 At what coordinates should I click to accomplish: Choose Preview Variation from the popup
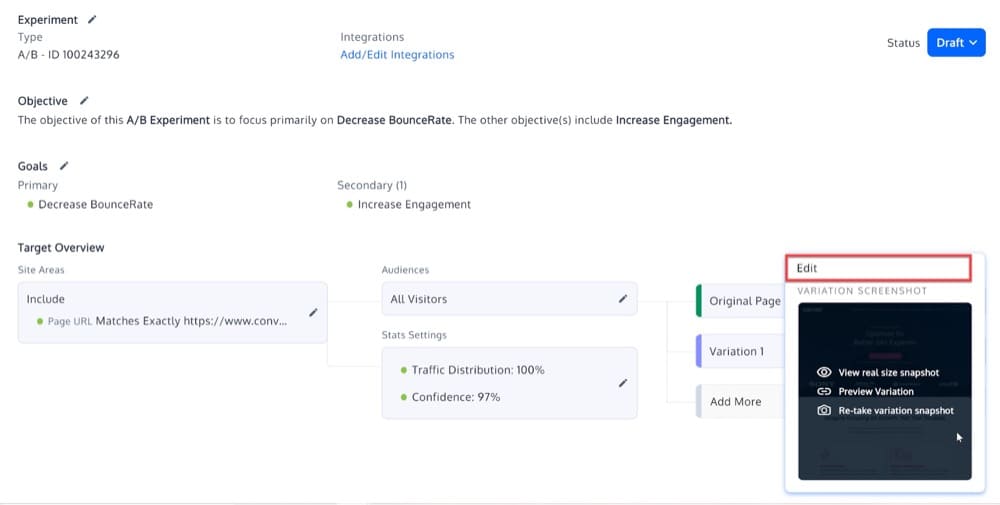coord(876,391)
